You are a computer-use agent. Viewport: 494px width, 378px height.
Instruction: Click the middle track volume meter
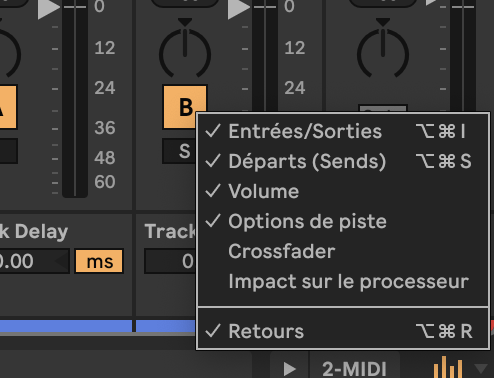point(265,57)
